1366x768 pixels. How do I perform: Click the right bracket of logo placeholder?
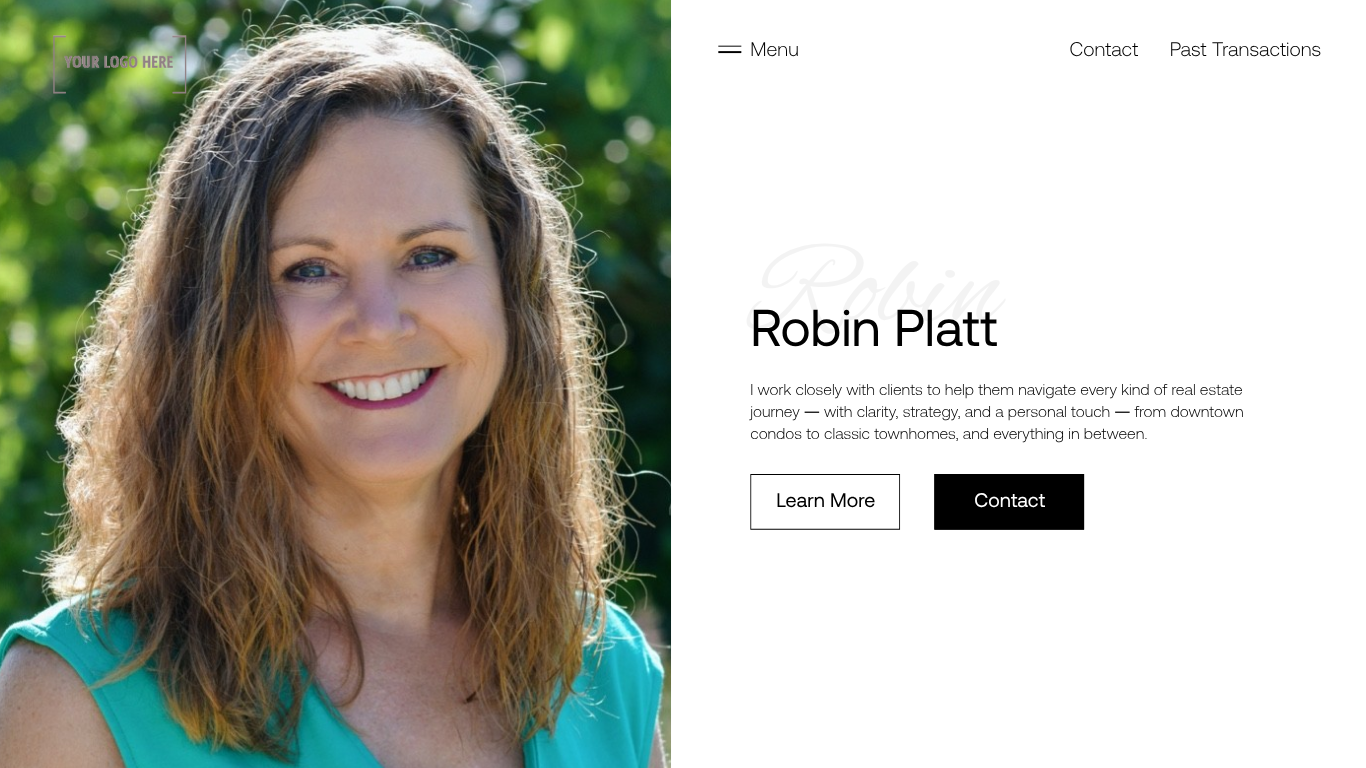coord(180,64)
